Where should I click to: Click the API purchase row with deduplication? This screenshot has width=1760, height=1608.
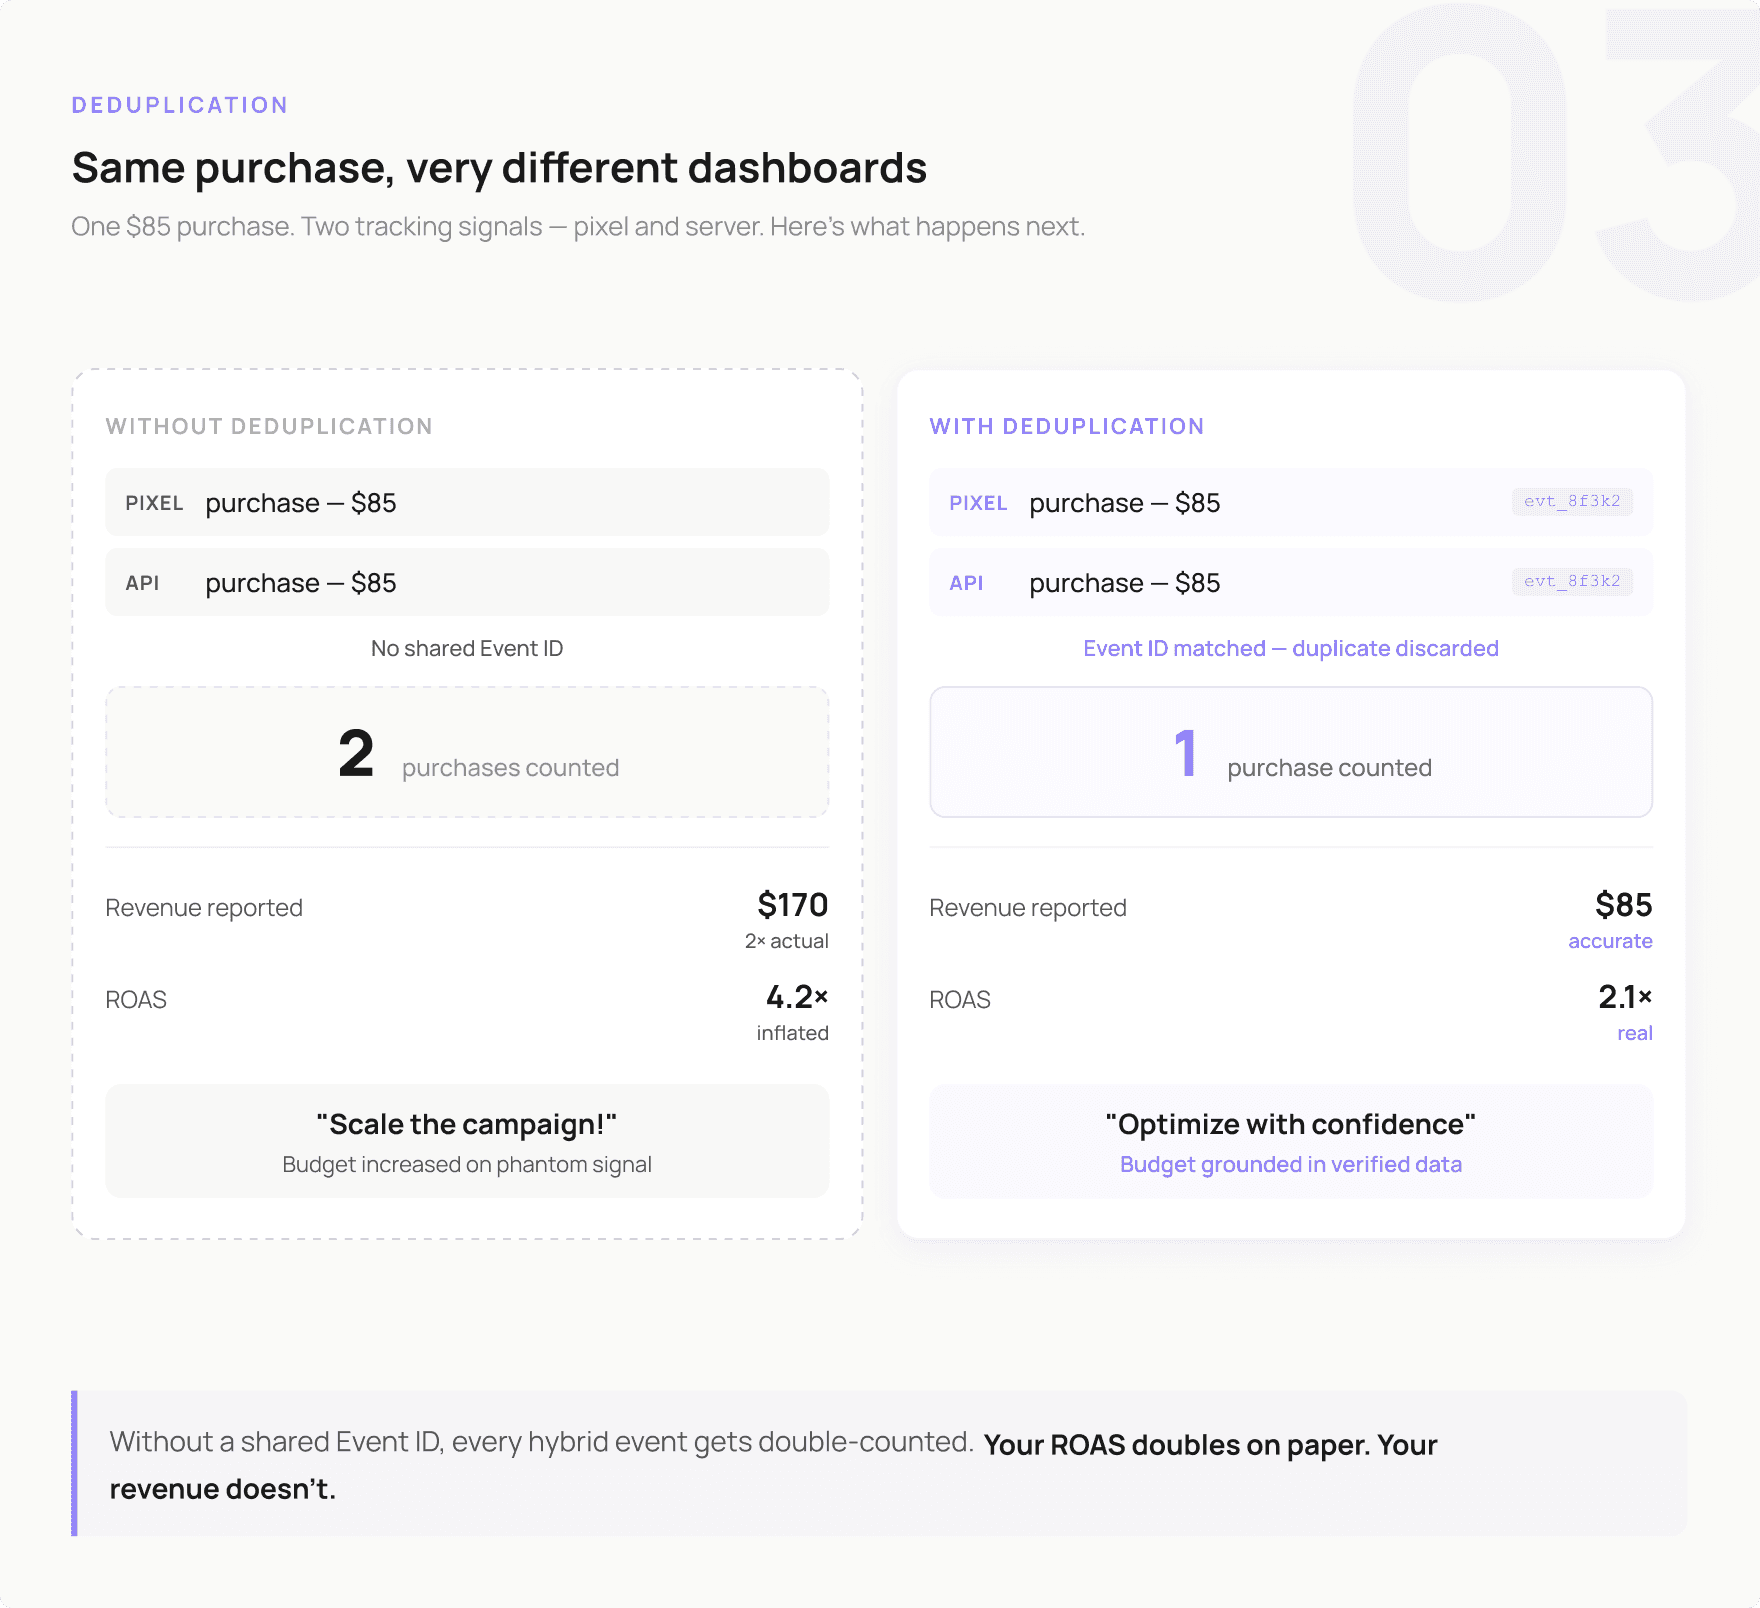click(x=1291, y=582)
